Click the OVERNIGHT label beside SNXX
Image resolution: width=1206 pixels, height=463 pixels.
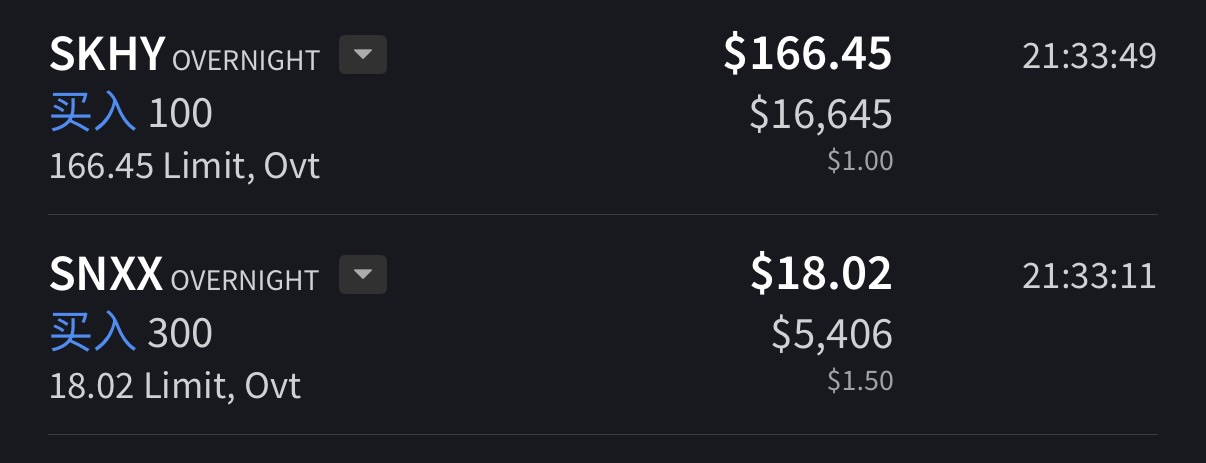click(x=245, y=281)
